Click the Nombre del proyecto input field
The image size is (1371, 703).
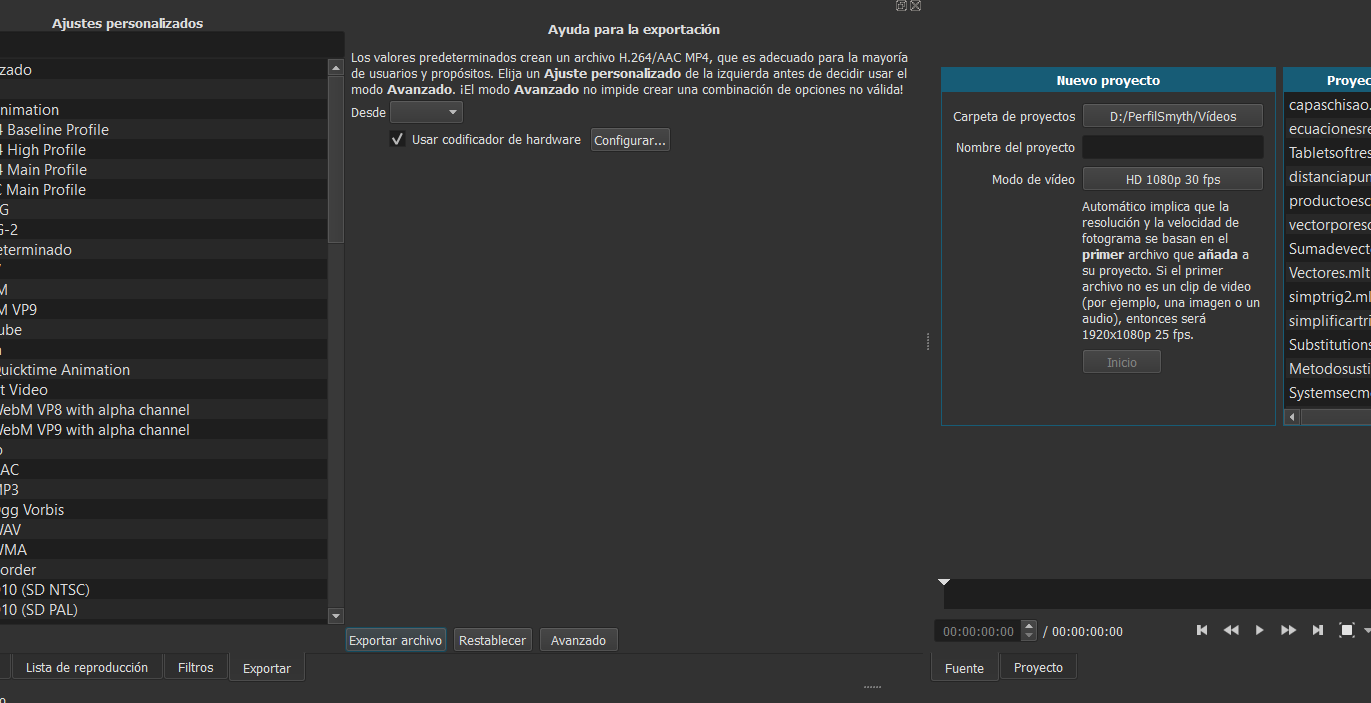click(x=1172, y=148)
